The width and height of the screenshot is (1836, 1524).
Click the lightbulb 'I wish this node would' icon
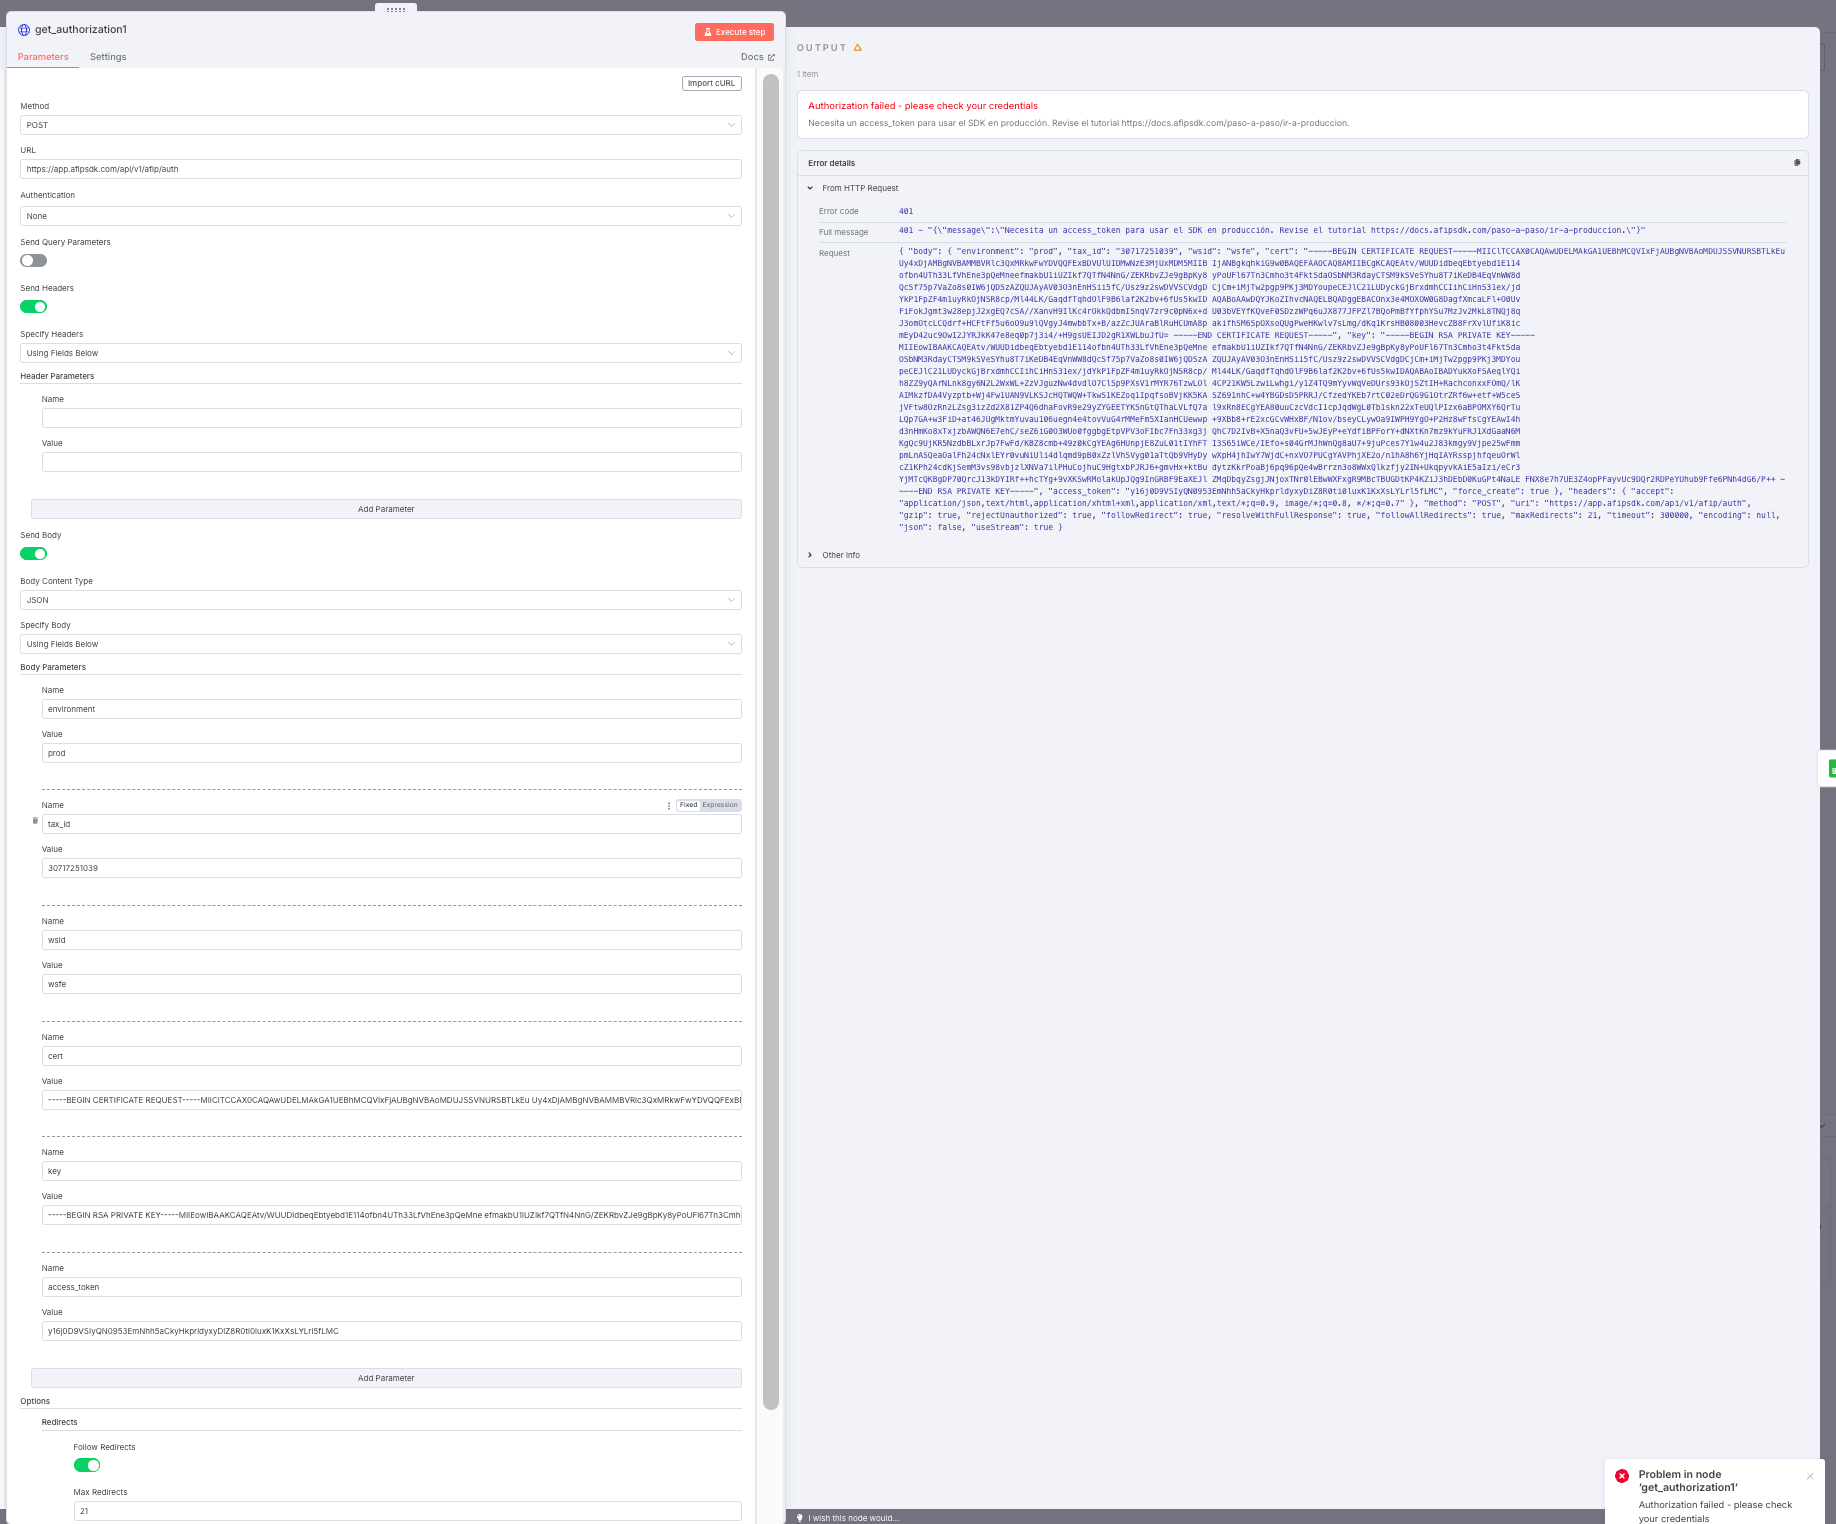tap(800, 1518)
